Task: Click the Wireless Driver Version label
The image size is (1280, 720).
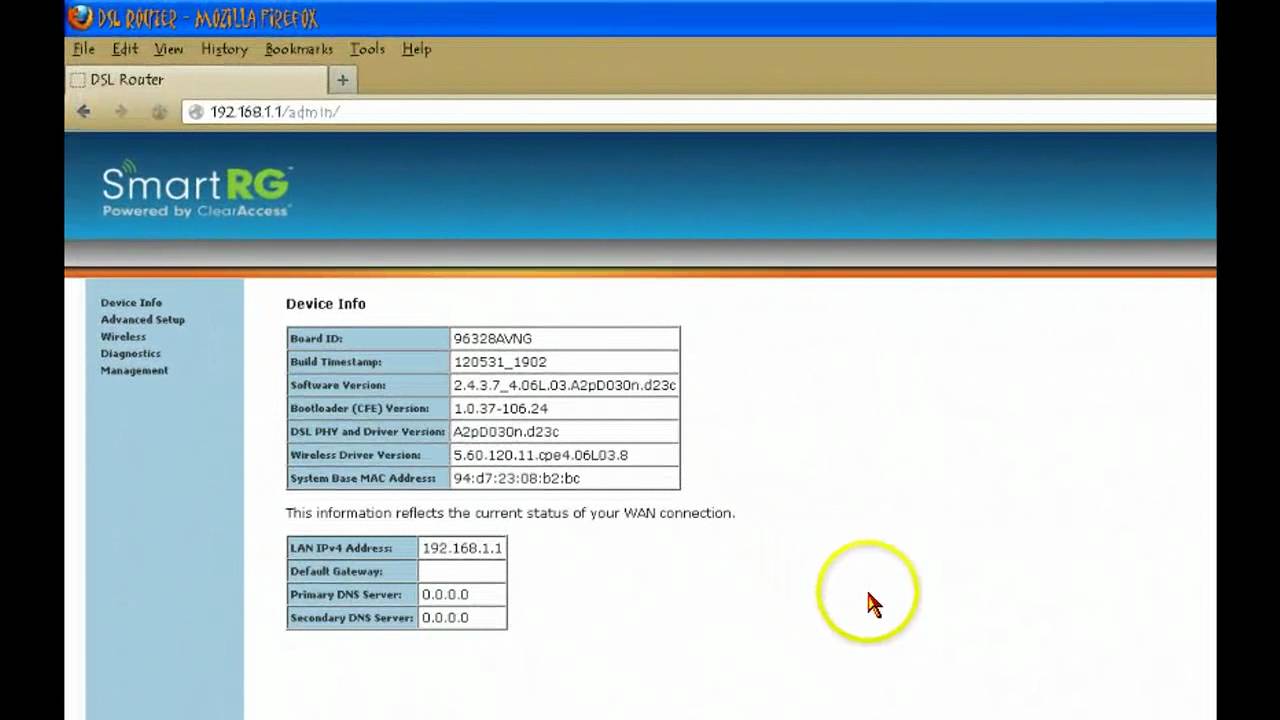Action: pyautogui.click(x=356, y=455)
